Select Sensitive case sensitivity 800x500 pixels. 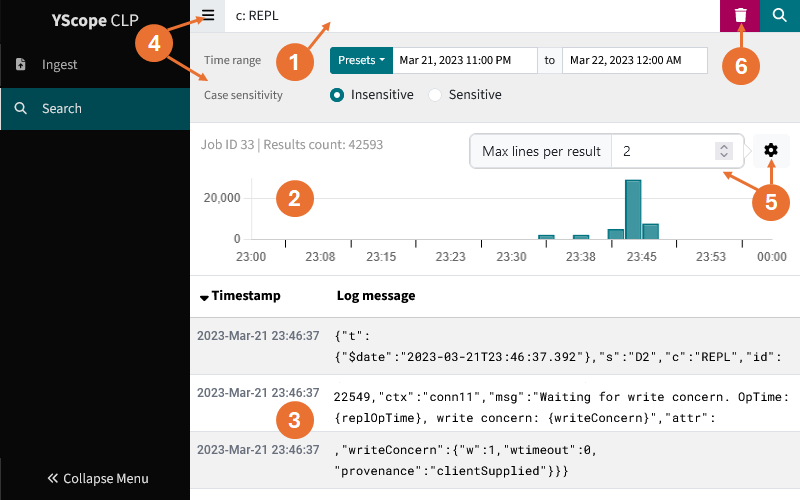coord(435,95)
